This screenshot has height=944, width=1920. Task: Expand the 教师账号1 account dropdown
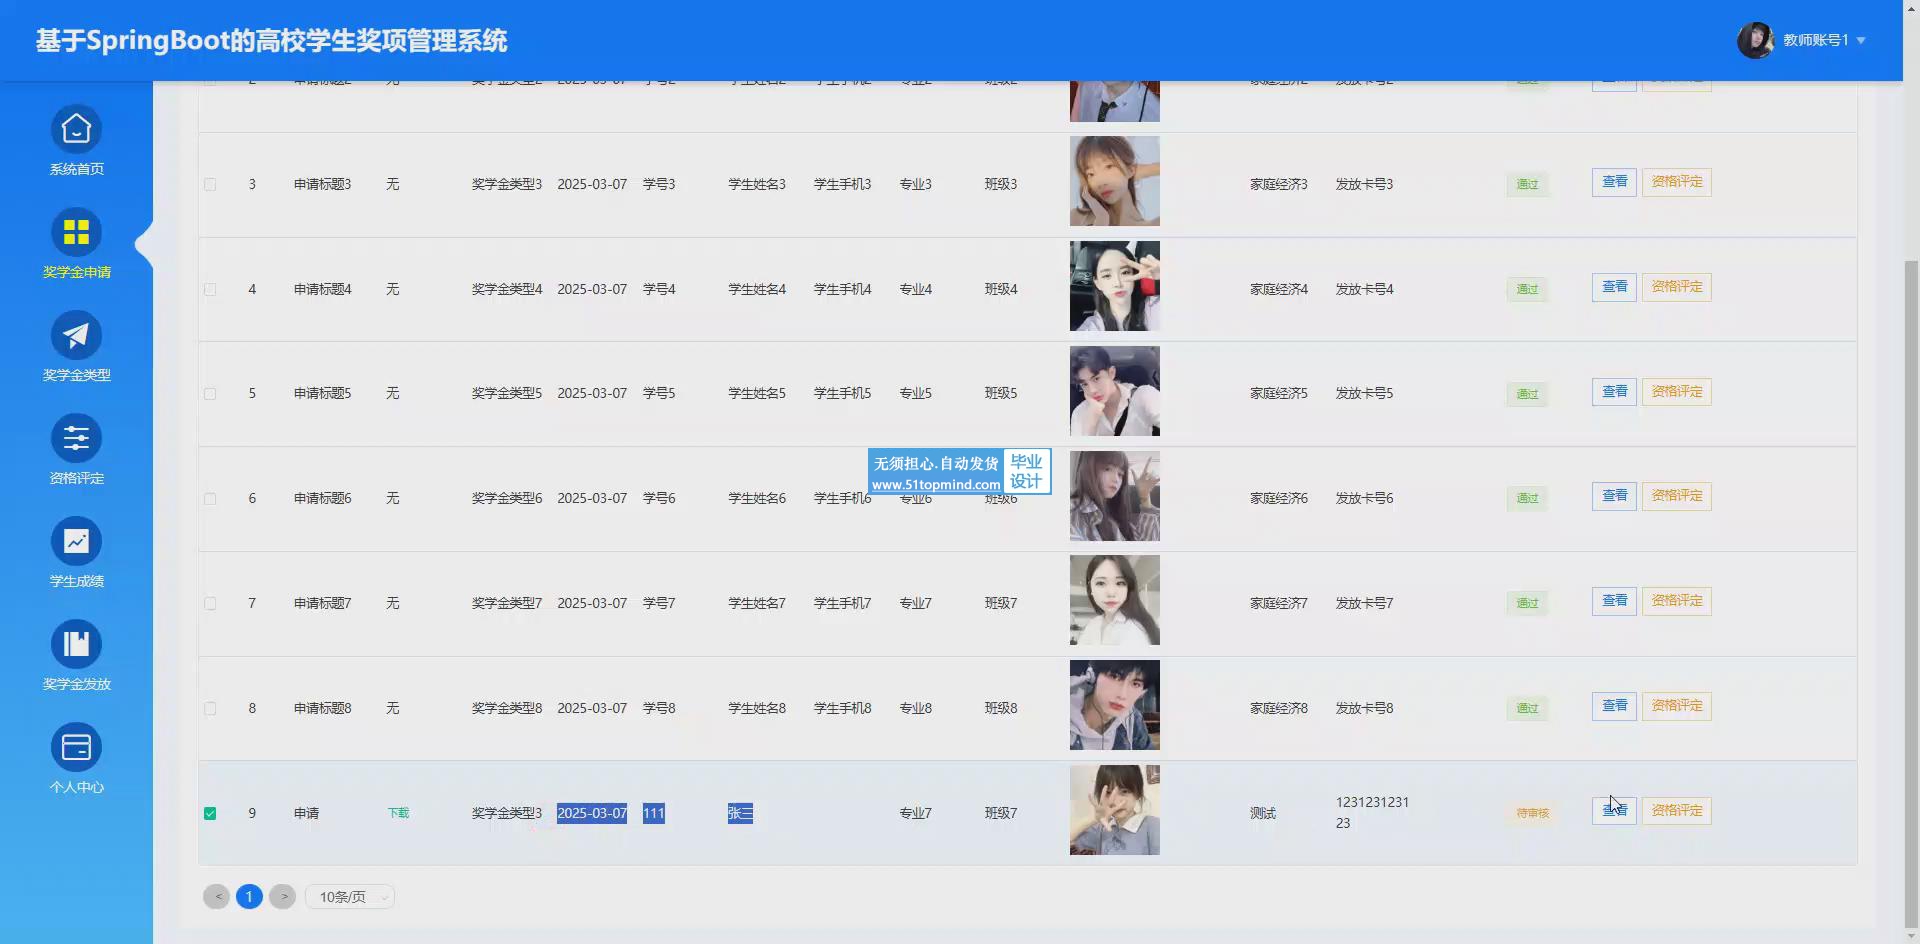tap(1860, 41)
